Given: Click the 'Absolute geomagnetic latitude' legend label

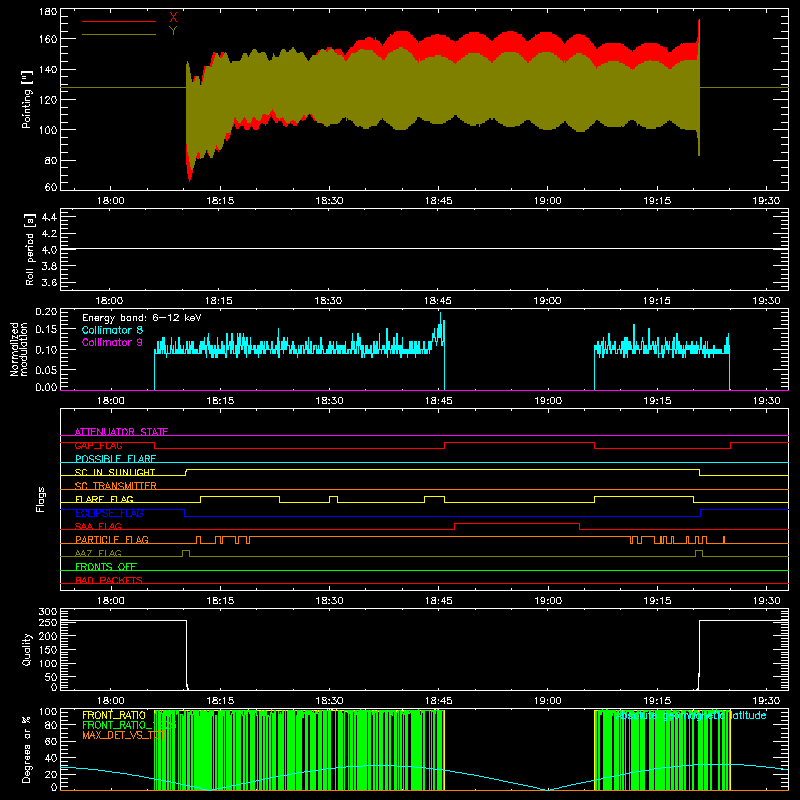Looking at the screenshot, I should (691, 716).
